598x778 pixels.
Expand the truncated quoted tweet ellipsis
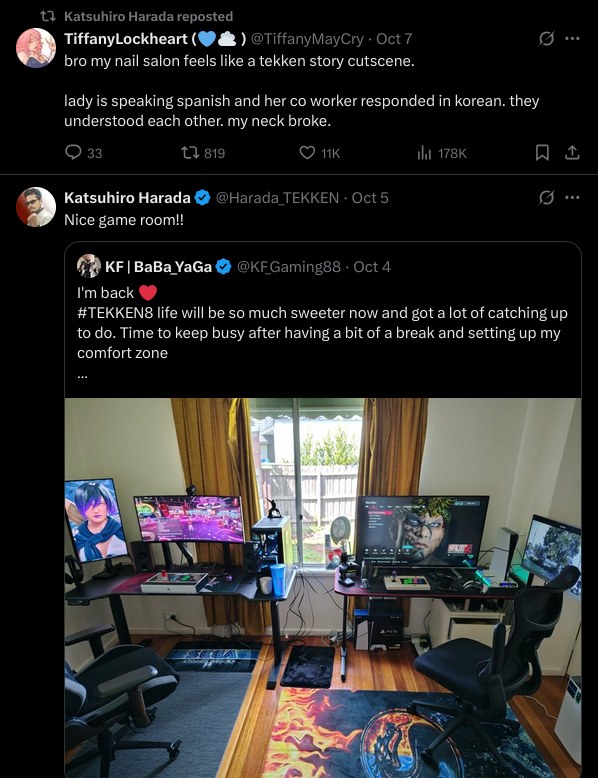pyautogui.click(x=82, y=375)
